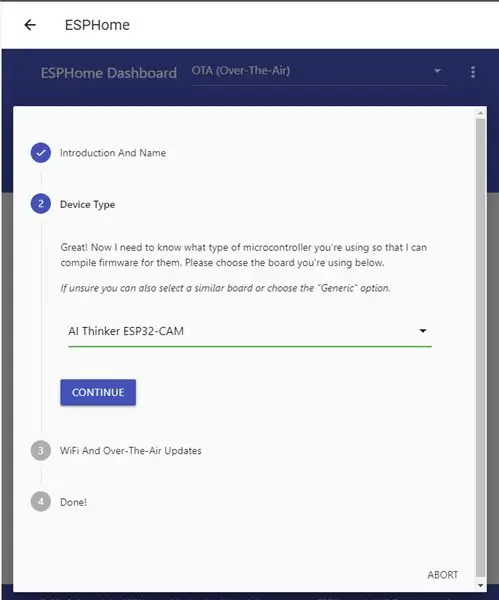
Task: Click the Done! step label
Action: pos(73,502)
